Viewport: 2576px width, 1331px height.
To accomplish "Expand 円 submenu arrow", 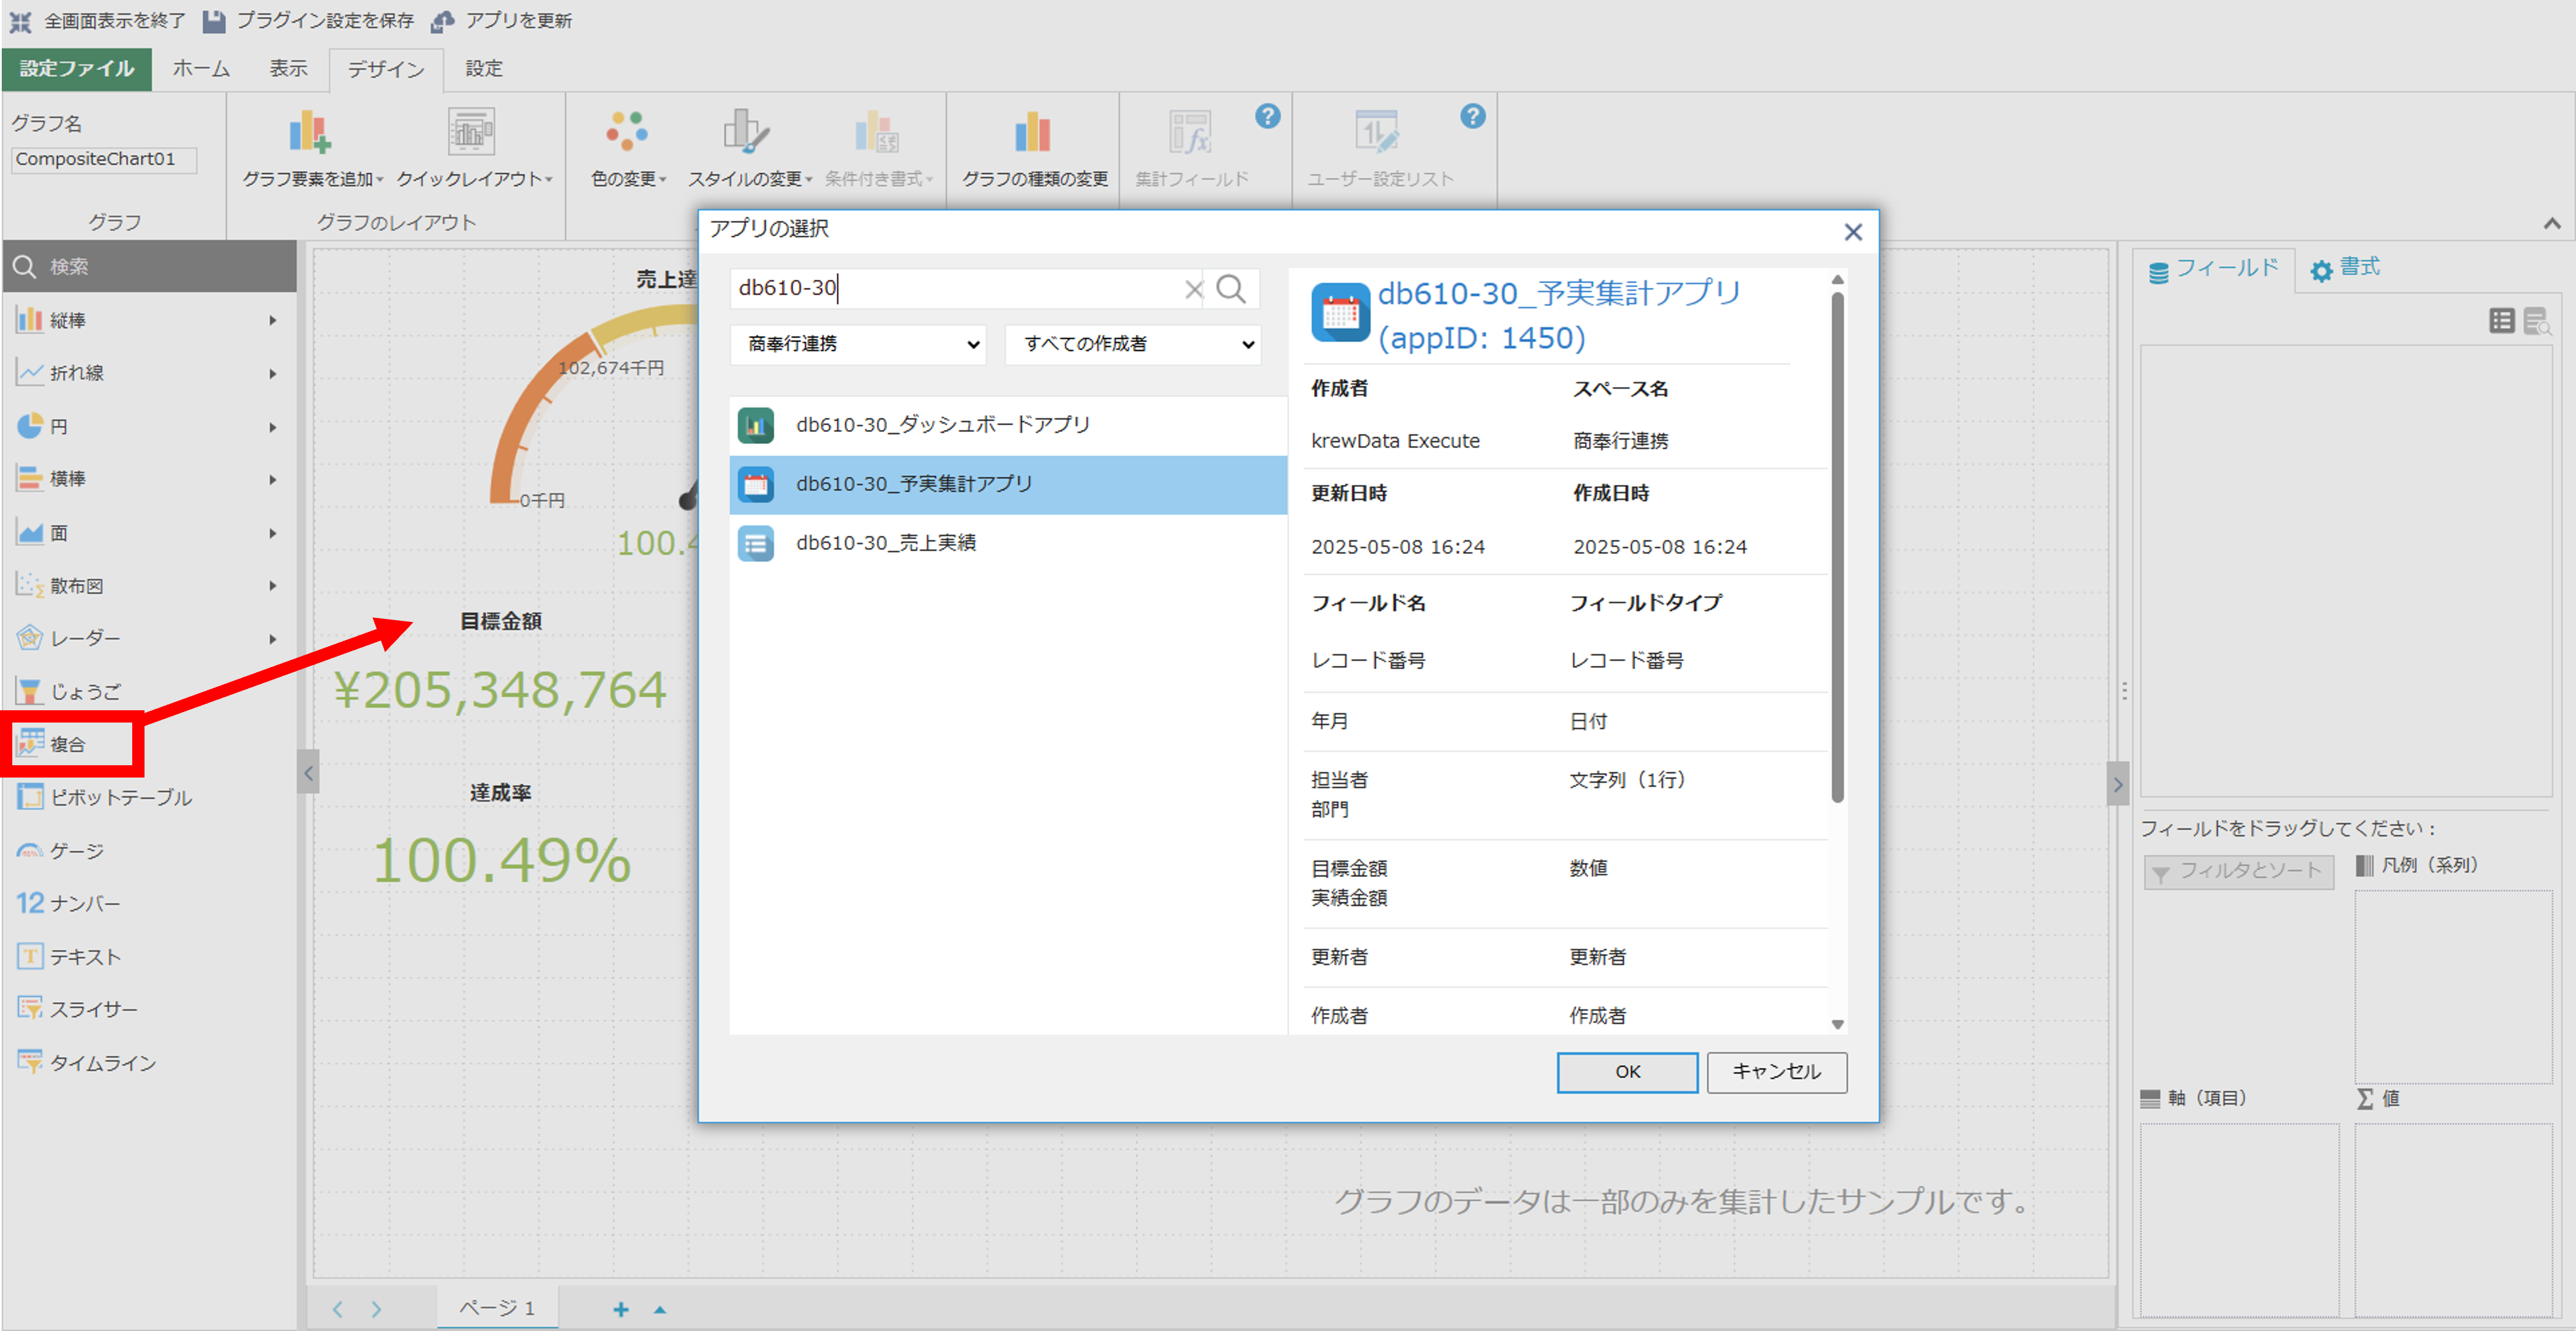I will point(272,427).
